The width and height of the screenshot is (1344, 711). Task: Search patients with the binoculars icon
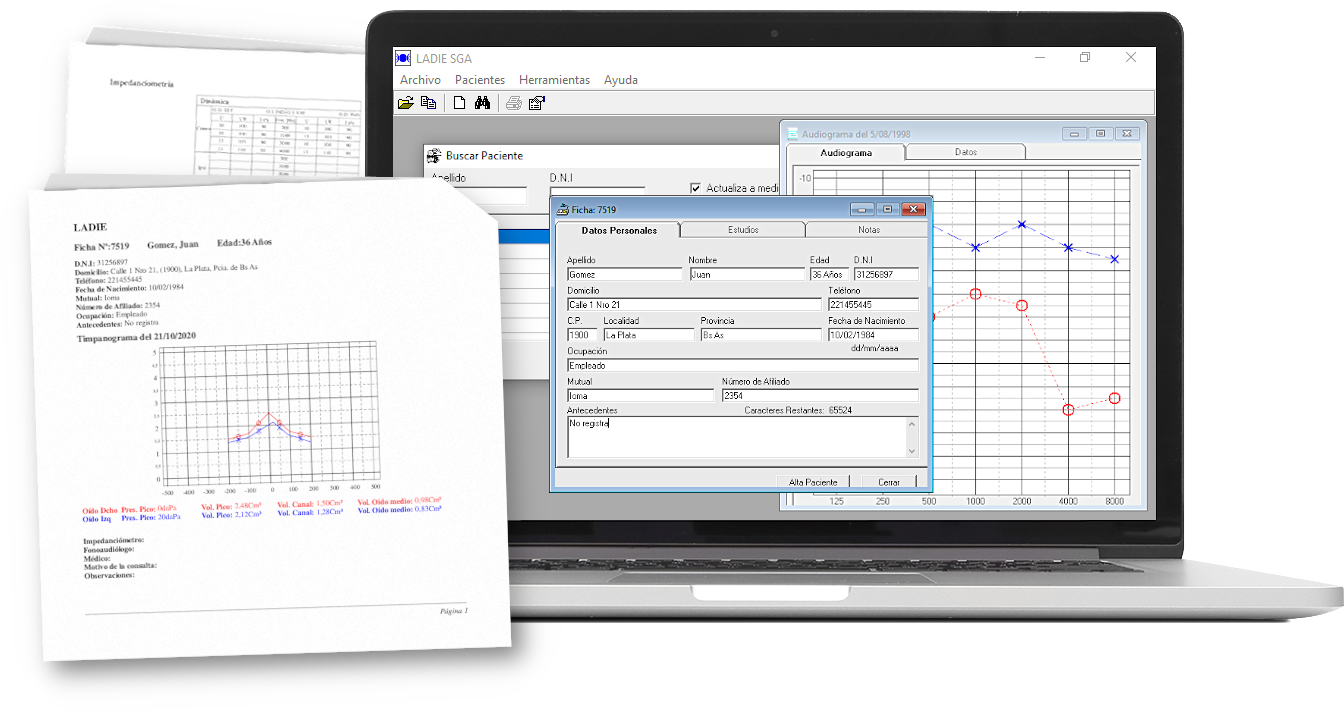pyautogui.click(x=482, y=102)
